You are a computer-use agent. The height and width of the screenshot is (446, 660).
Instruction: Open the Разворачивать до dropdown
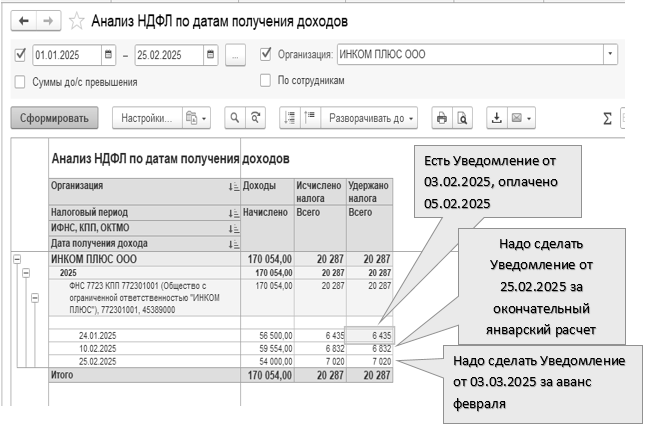(370, 118)
